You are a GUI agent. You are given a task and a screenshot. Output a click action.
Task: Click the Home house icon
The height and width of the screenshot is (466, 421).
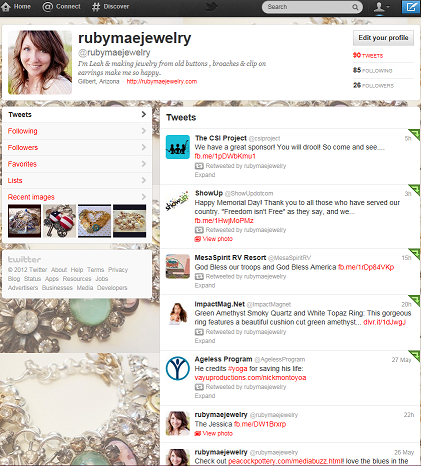tap(6, 7)
